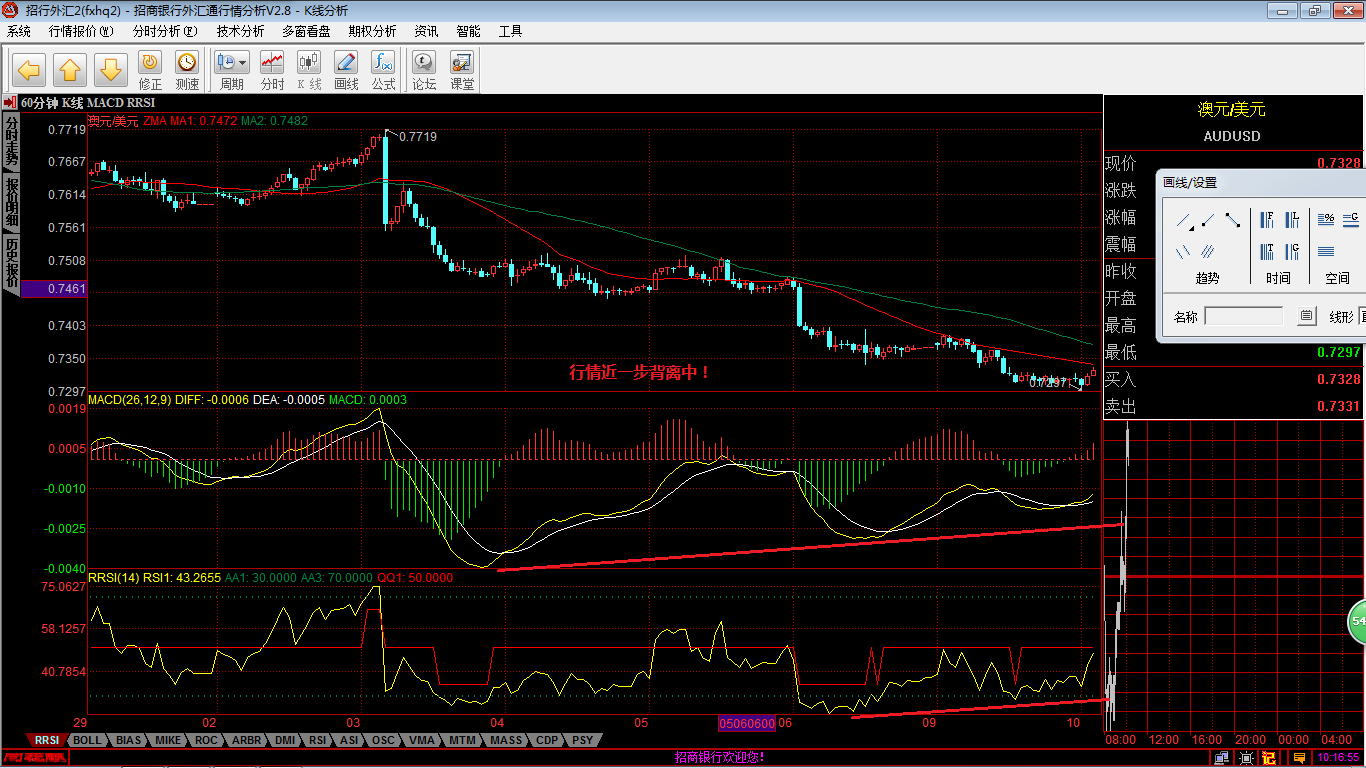This screenshot has width=1366, height=768.
Task: Switch to the VMA indicator tab
Action: pos(422,741)
